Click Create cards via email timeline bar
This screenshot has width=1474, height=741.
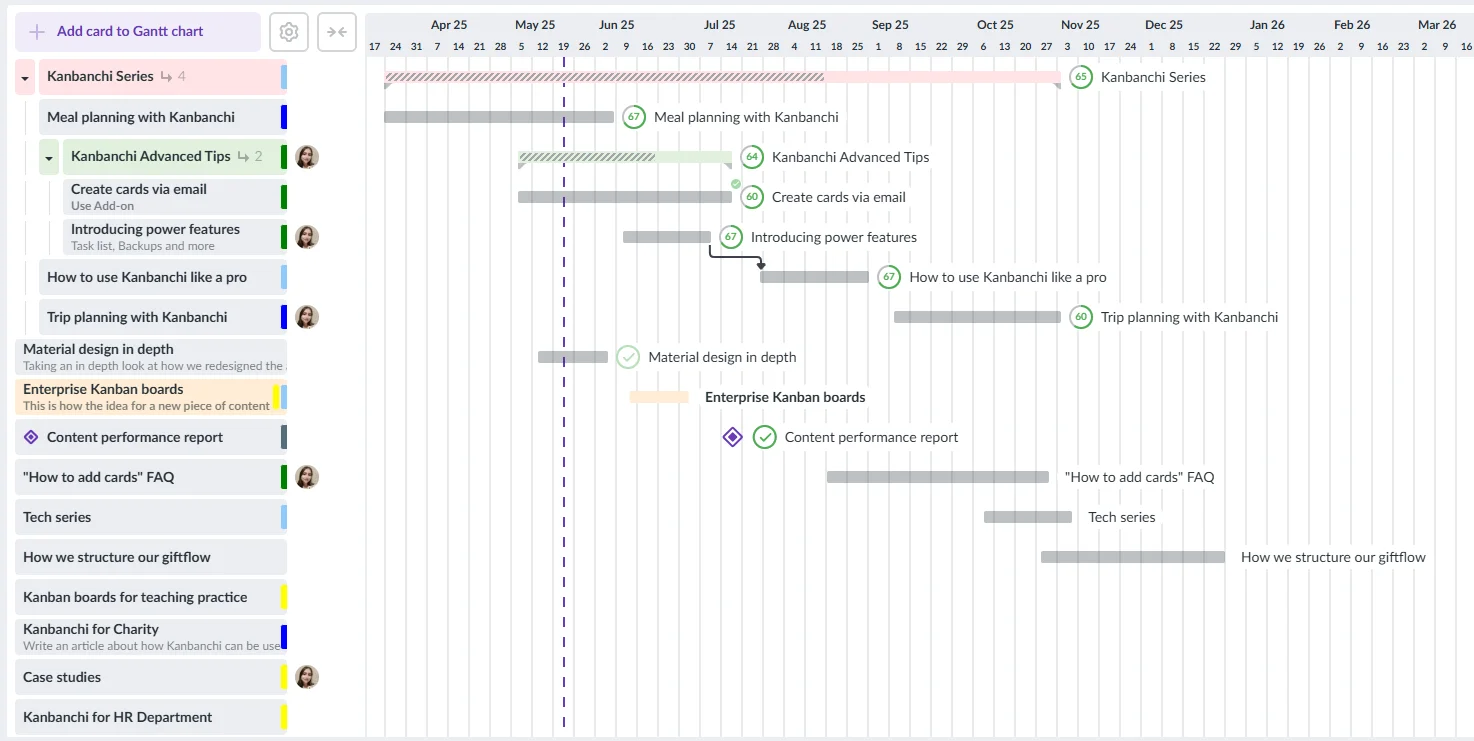point(625,197)
